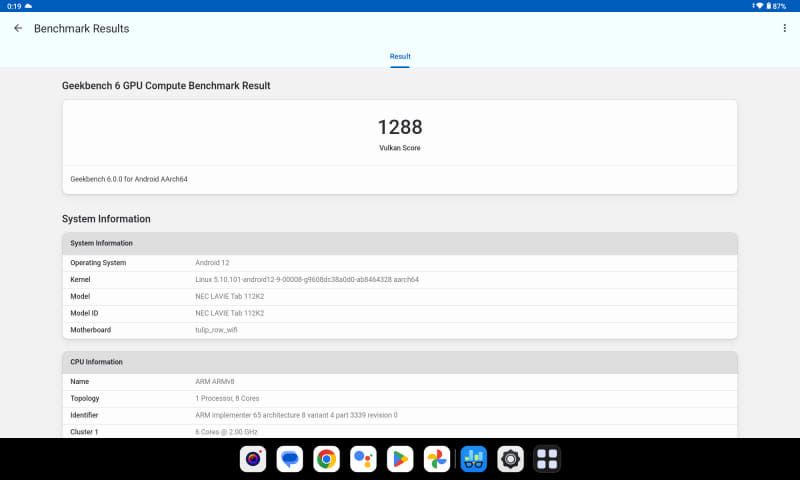Image resolution: width=800 pixels, height=480 pixels.
Task: Open Google Play Store from the dock
Action: [400, 459]
